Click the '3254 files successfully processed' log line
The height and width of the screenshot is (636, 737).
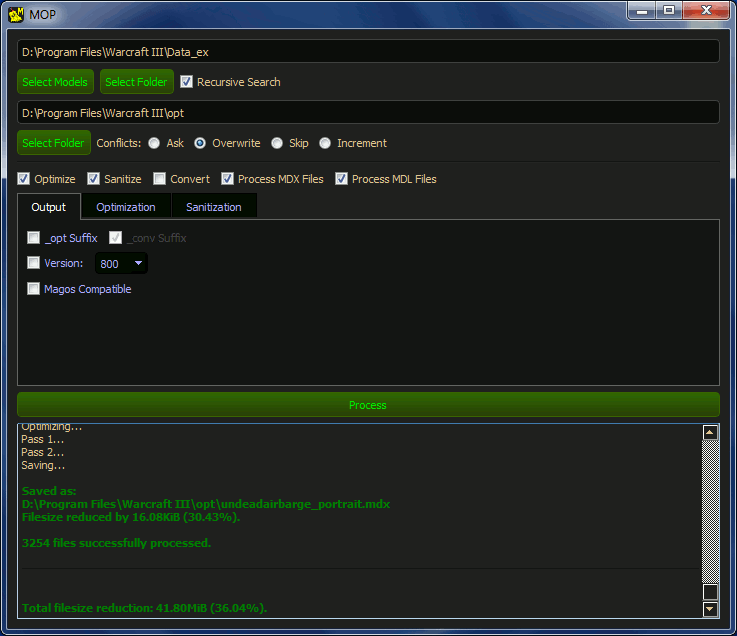click(117, 543)
